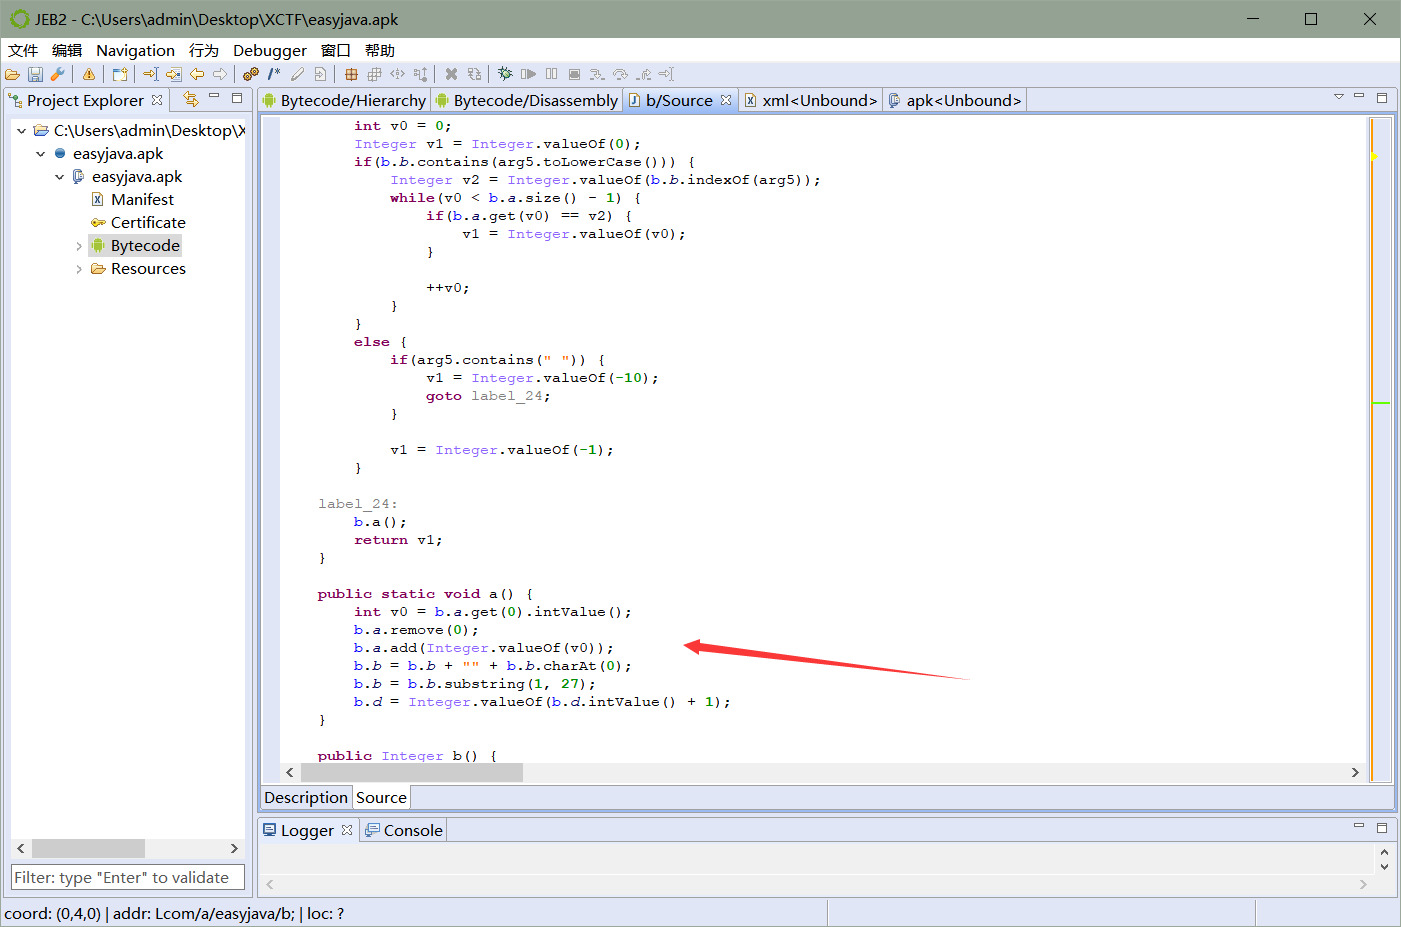Switch to the Bytecode/Hierarchy tab
The width and height of the screenshot is (1401, 927).
344,100
